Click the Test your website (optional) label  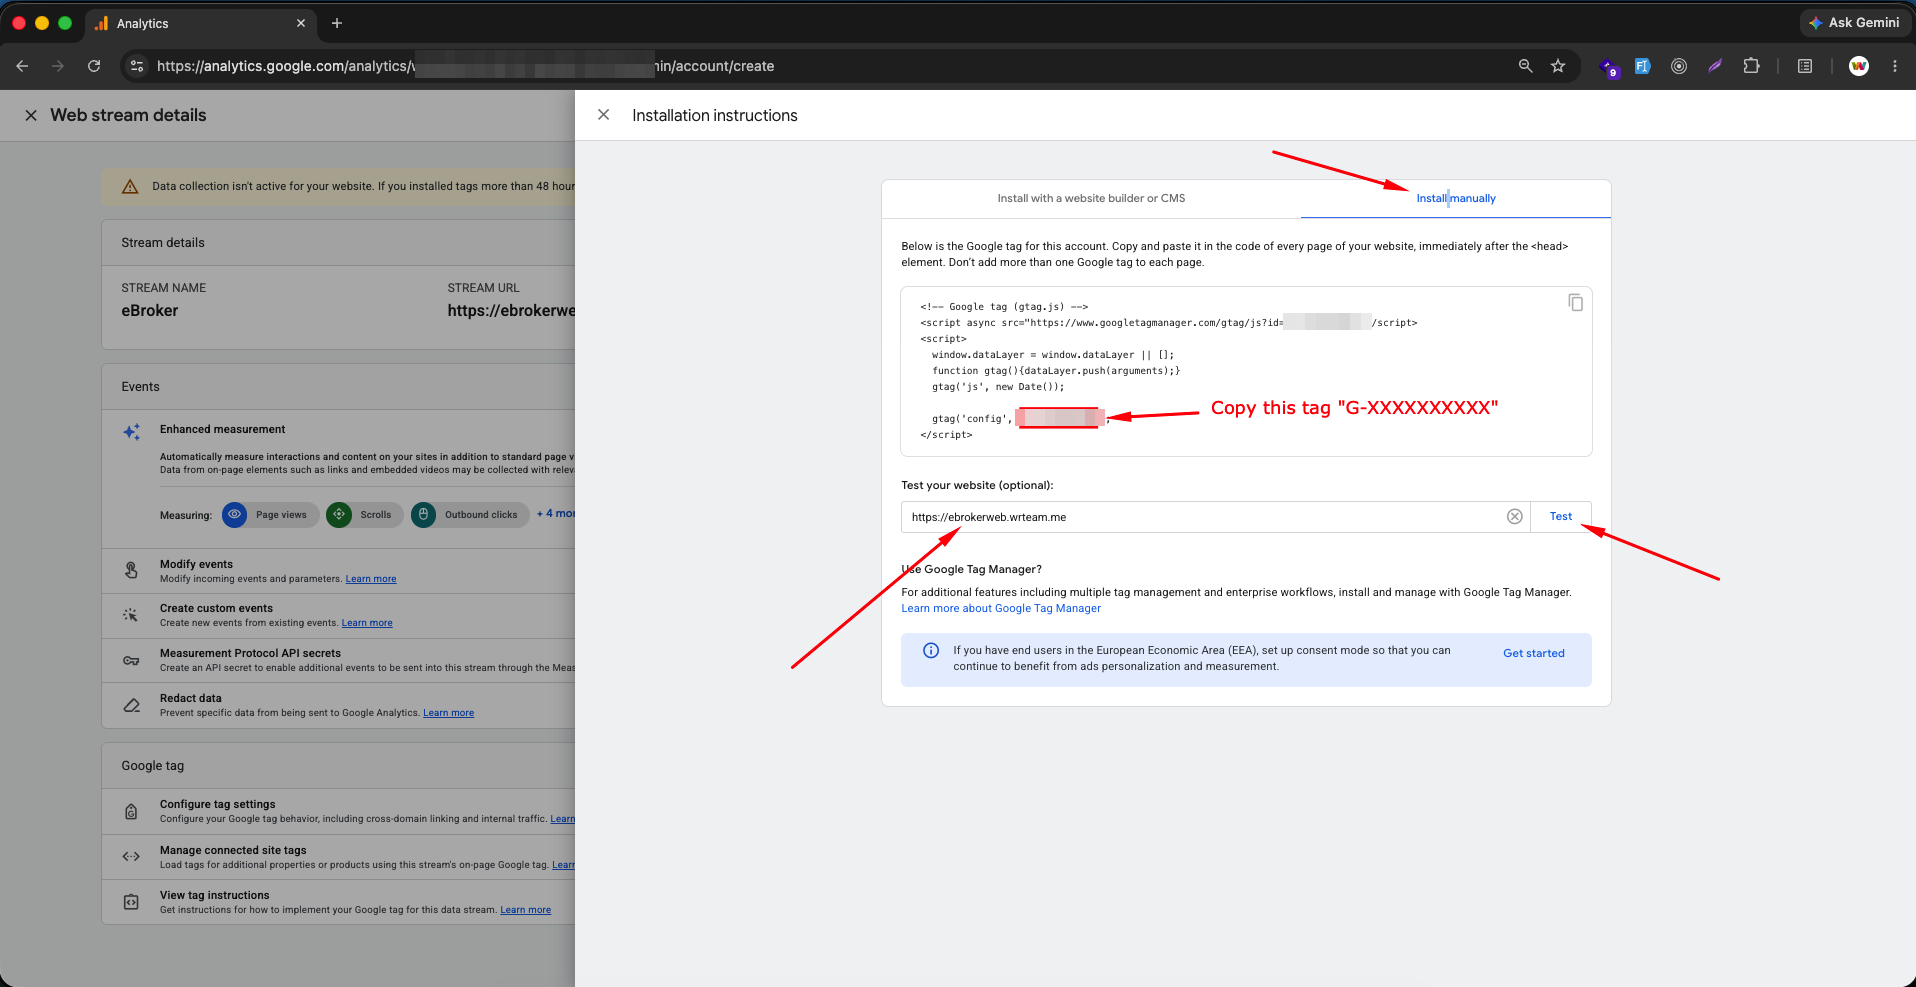click(x=977, y=485)
